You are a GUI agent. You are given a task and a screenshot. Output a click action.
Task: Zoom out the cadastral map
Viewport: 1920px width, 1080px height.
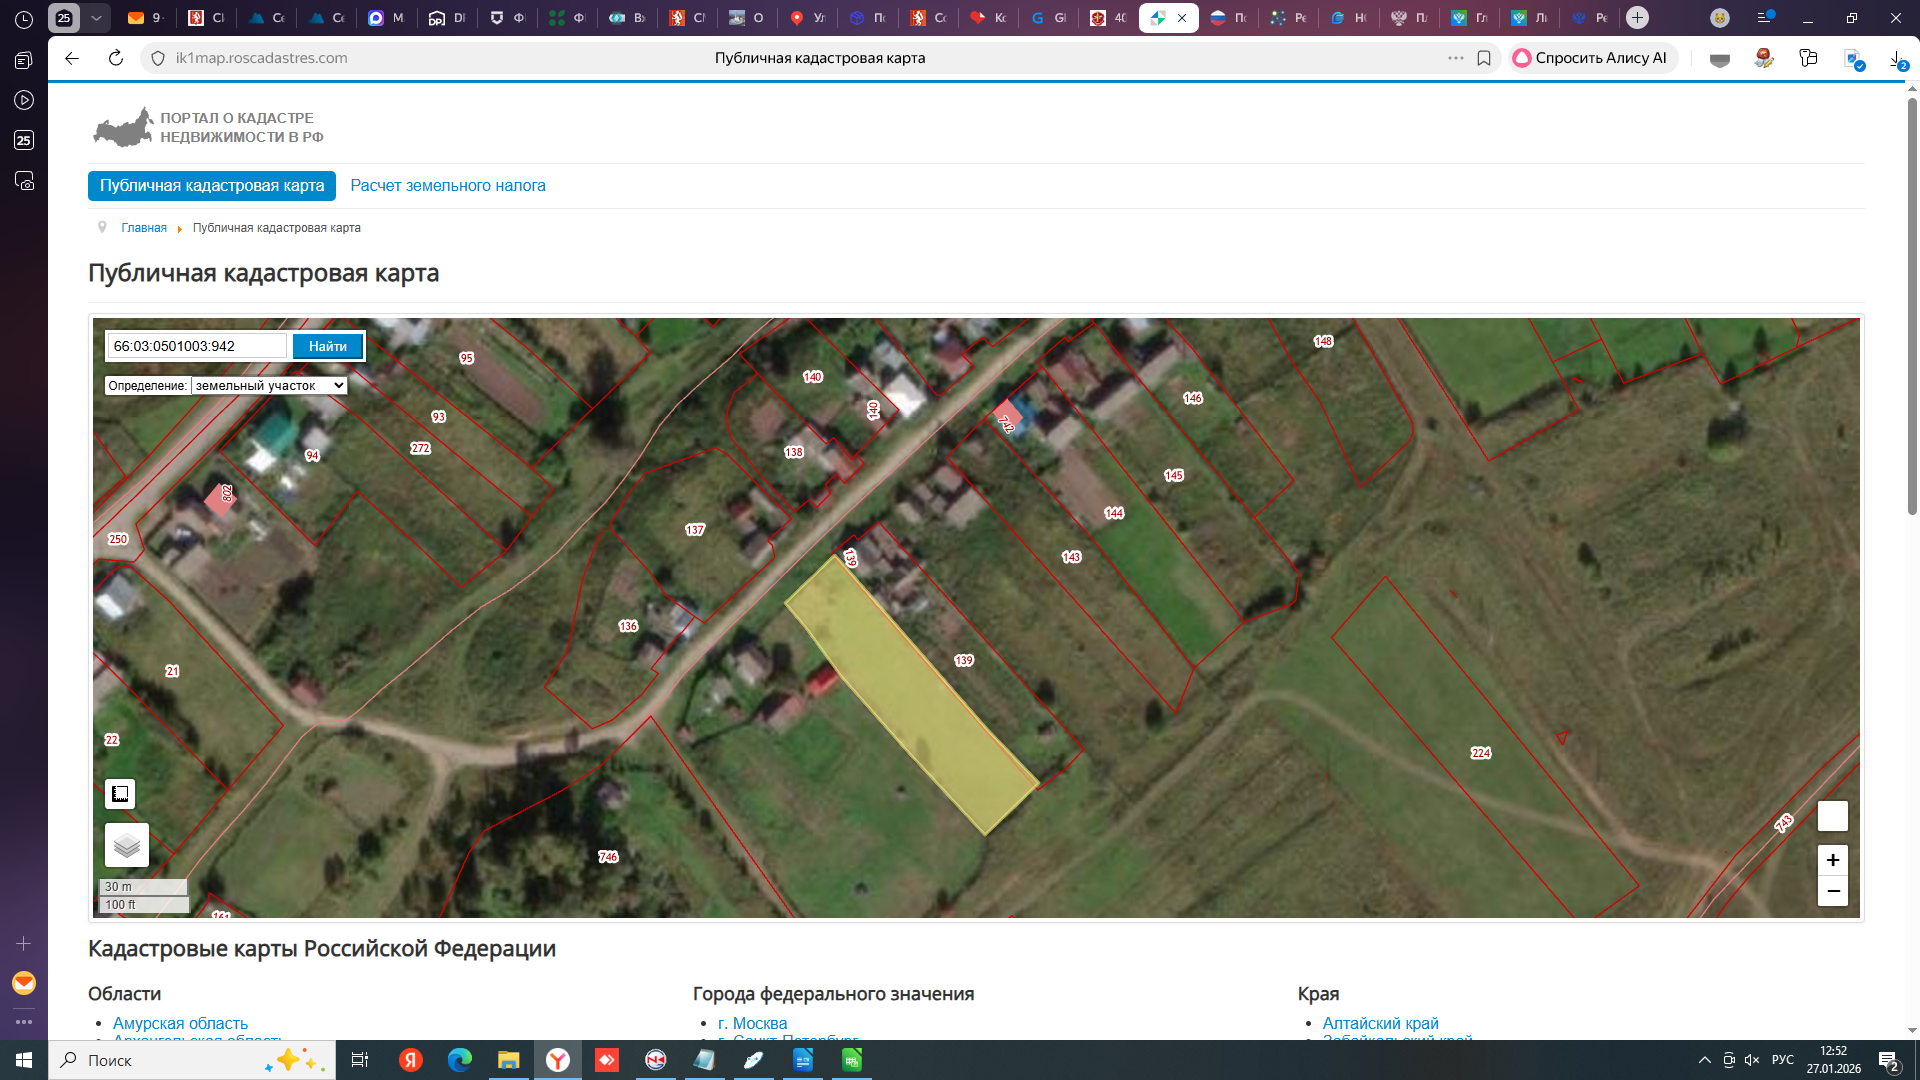click(x=1832, y=891)
